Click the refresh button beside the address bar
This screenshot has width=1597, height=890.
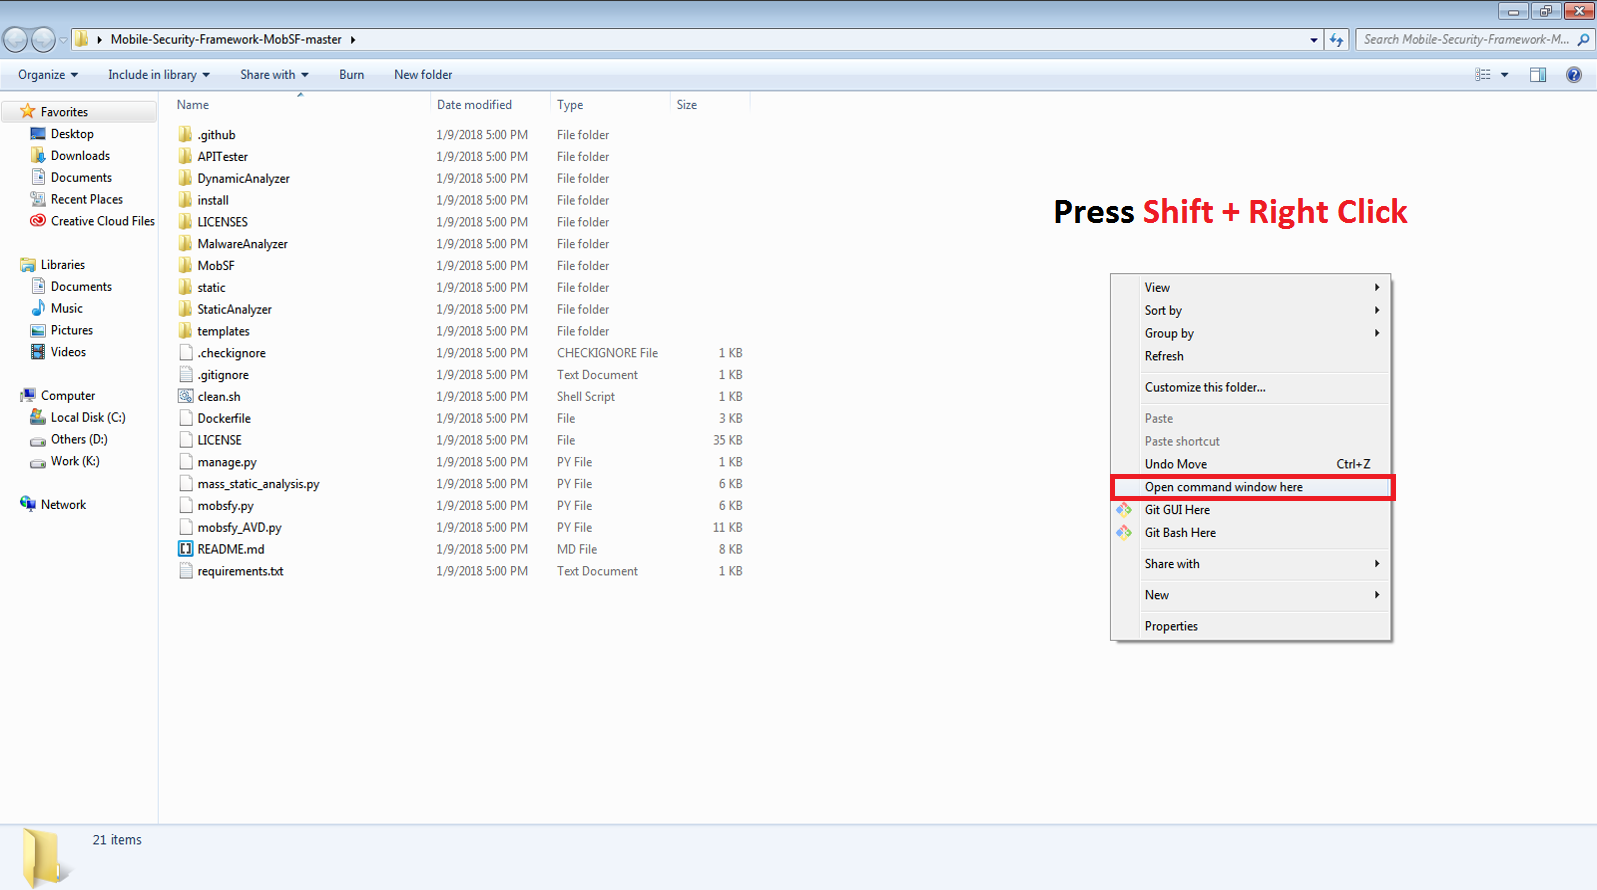click(1336, 40)
